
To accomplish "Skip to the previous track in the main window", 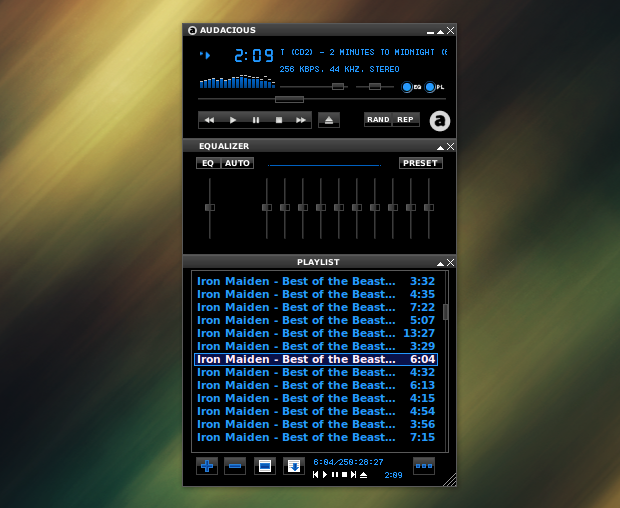I will (x=209, y=120).
